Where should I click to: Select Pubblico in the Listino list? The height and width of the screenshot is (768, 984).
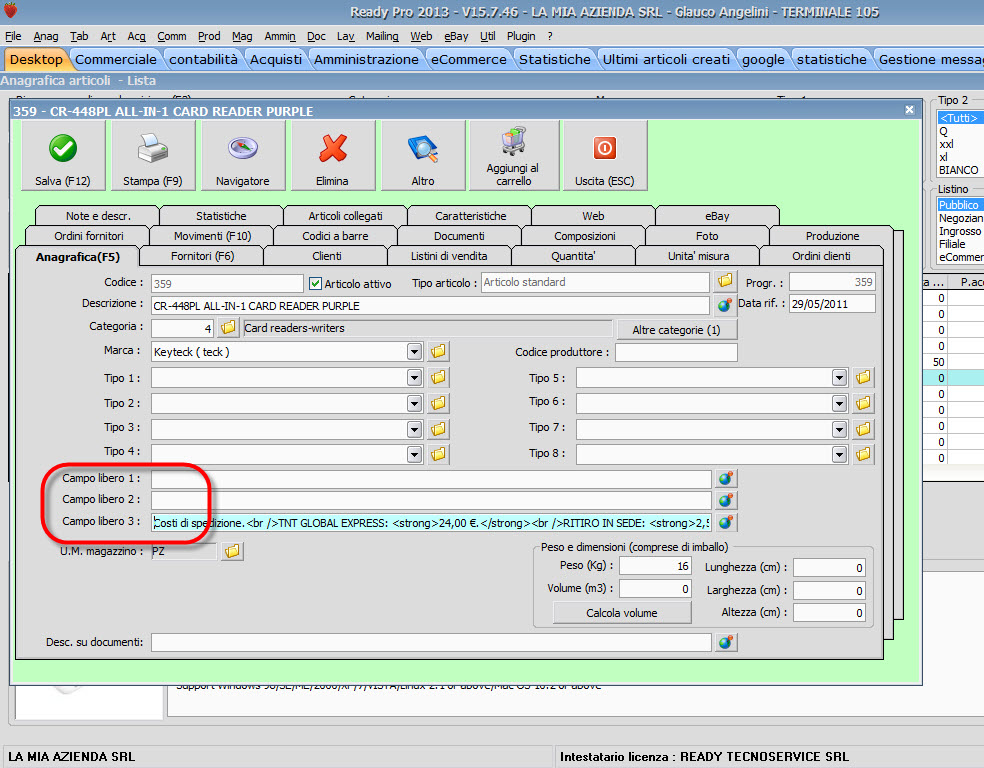pos(960,205)
